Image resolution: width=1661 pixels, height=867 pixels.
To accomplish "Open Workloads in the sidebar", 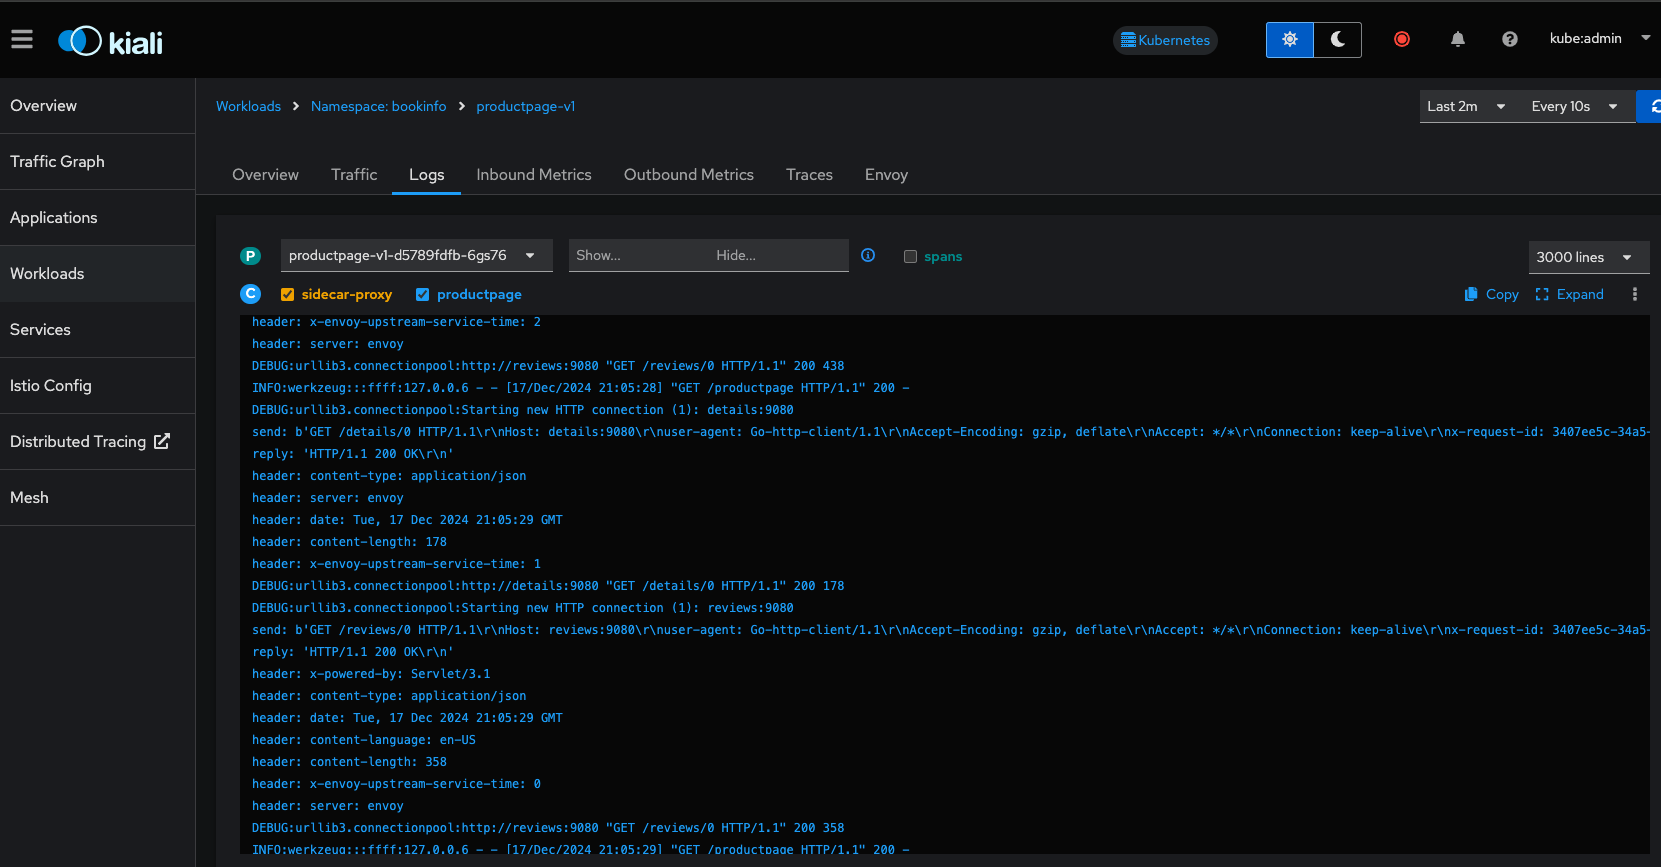I will [97, 274].
